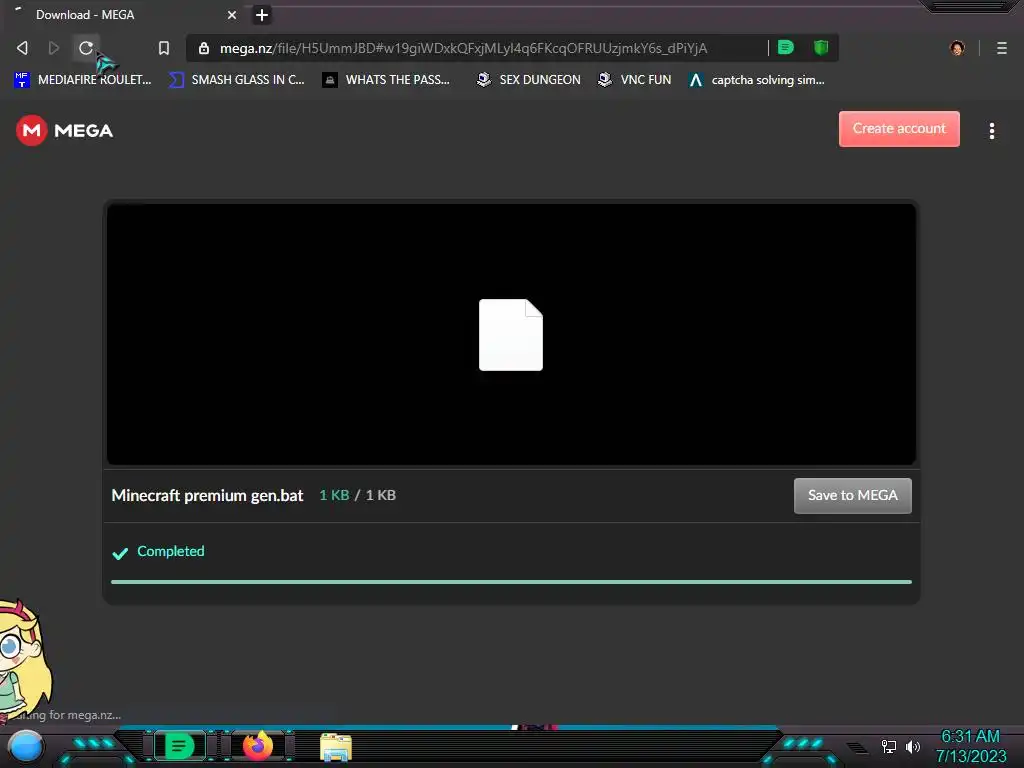Screen dimensions: 1024x768
Task: Open Firefox from the taskbar
Action: pos(257,746)
